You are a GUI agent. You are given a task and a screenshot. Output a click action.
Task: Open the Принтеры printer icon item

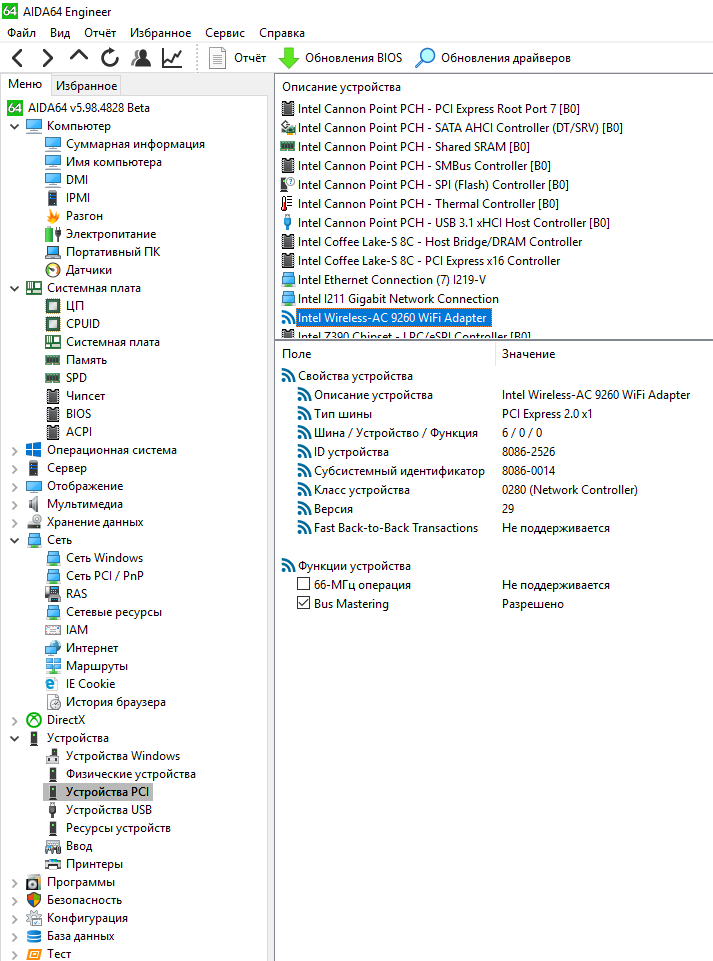pos(84,864)
